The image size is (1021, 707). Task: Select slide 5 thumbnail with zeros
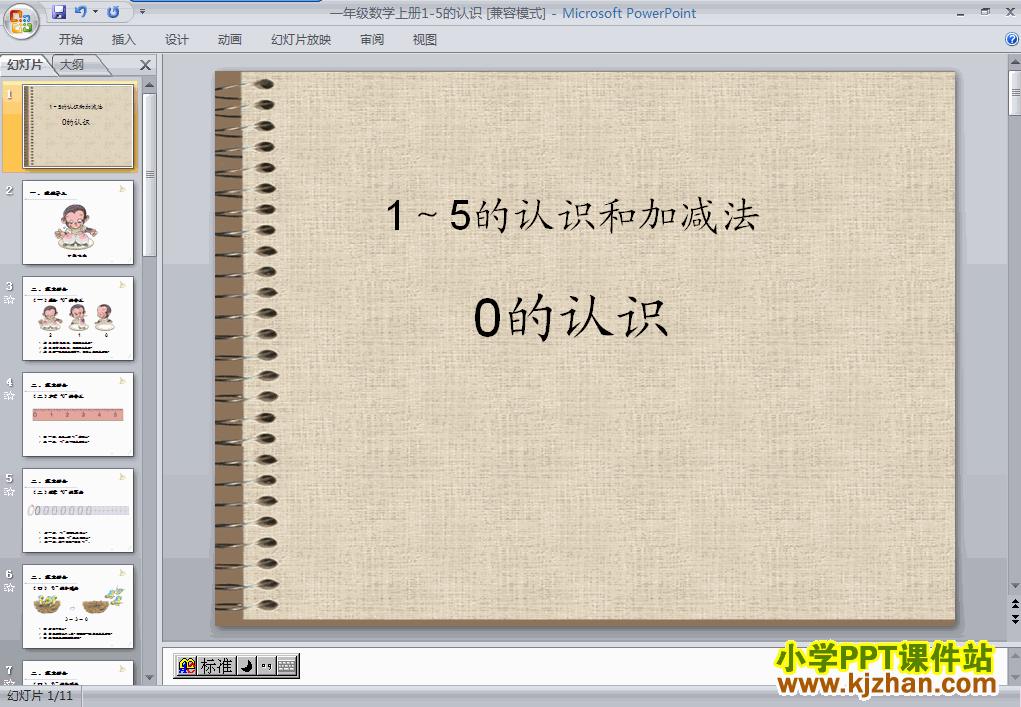point(78,510)
